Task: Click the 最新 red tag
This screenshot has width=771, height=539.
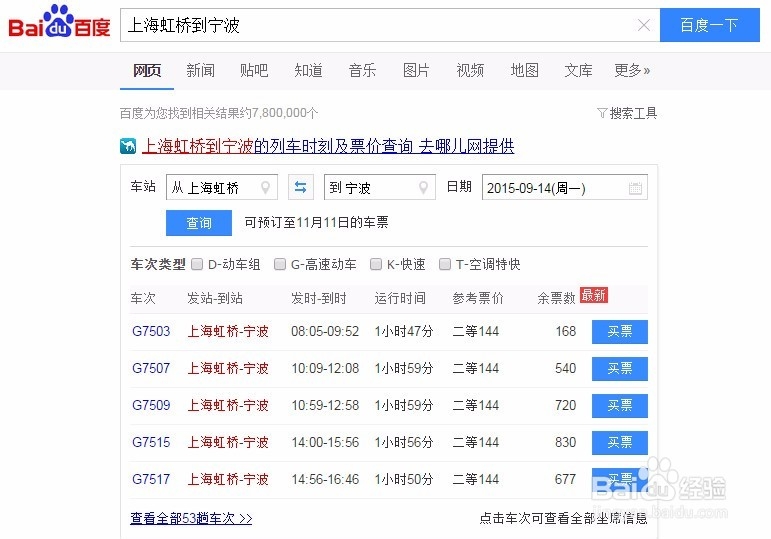Action: click(x=593, y=295)
